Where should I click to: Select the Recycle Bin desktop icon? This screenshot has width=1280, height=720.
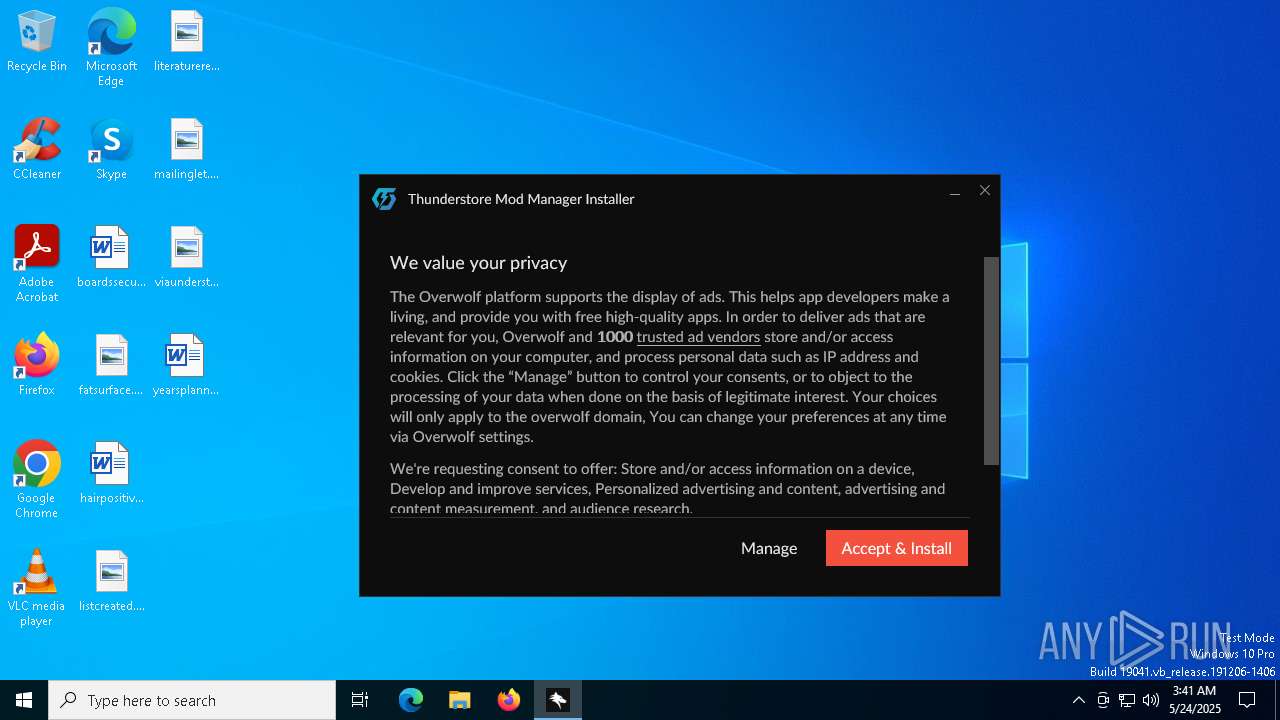37,42
